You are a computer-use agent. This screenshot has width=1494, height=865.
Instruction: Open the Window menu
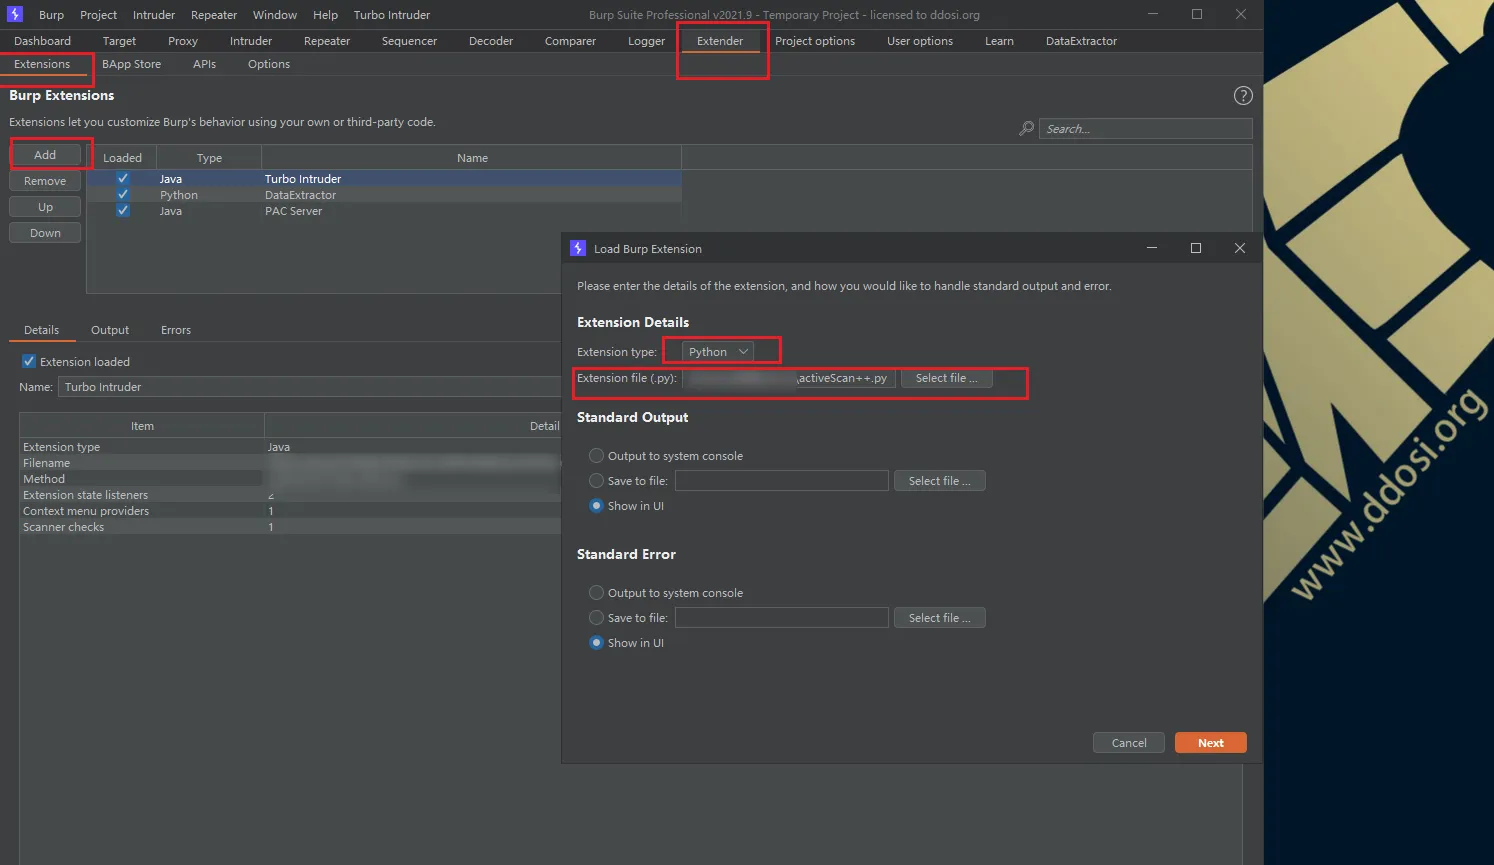(x=275, y=15)
